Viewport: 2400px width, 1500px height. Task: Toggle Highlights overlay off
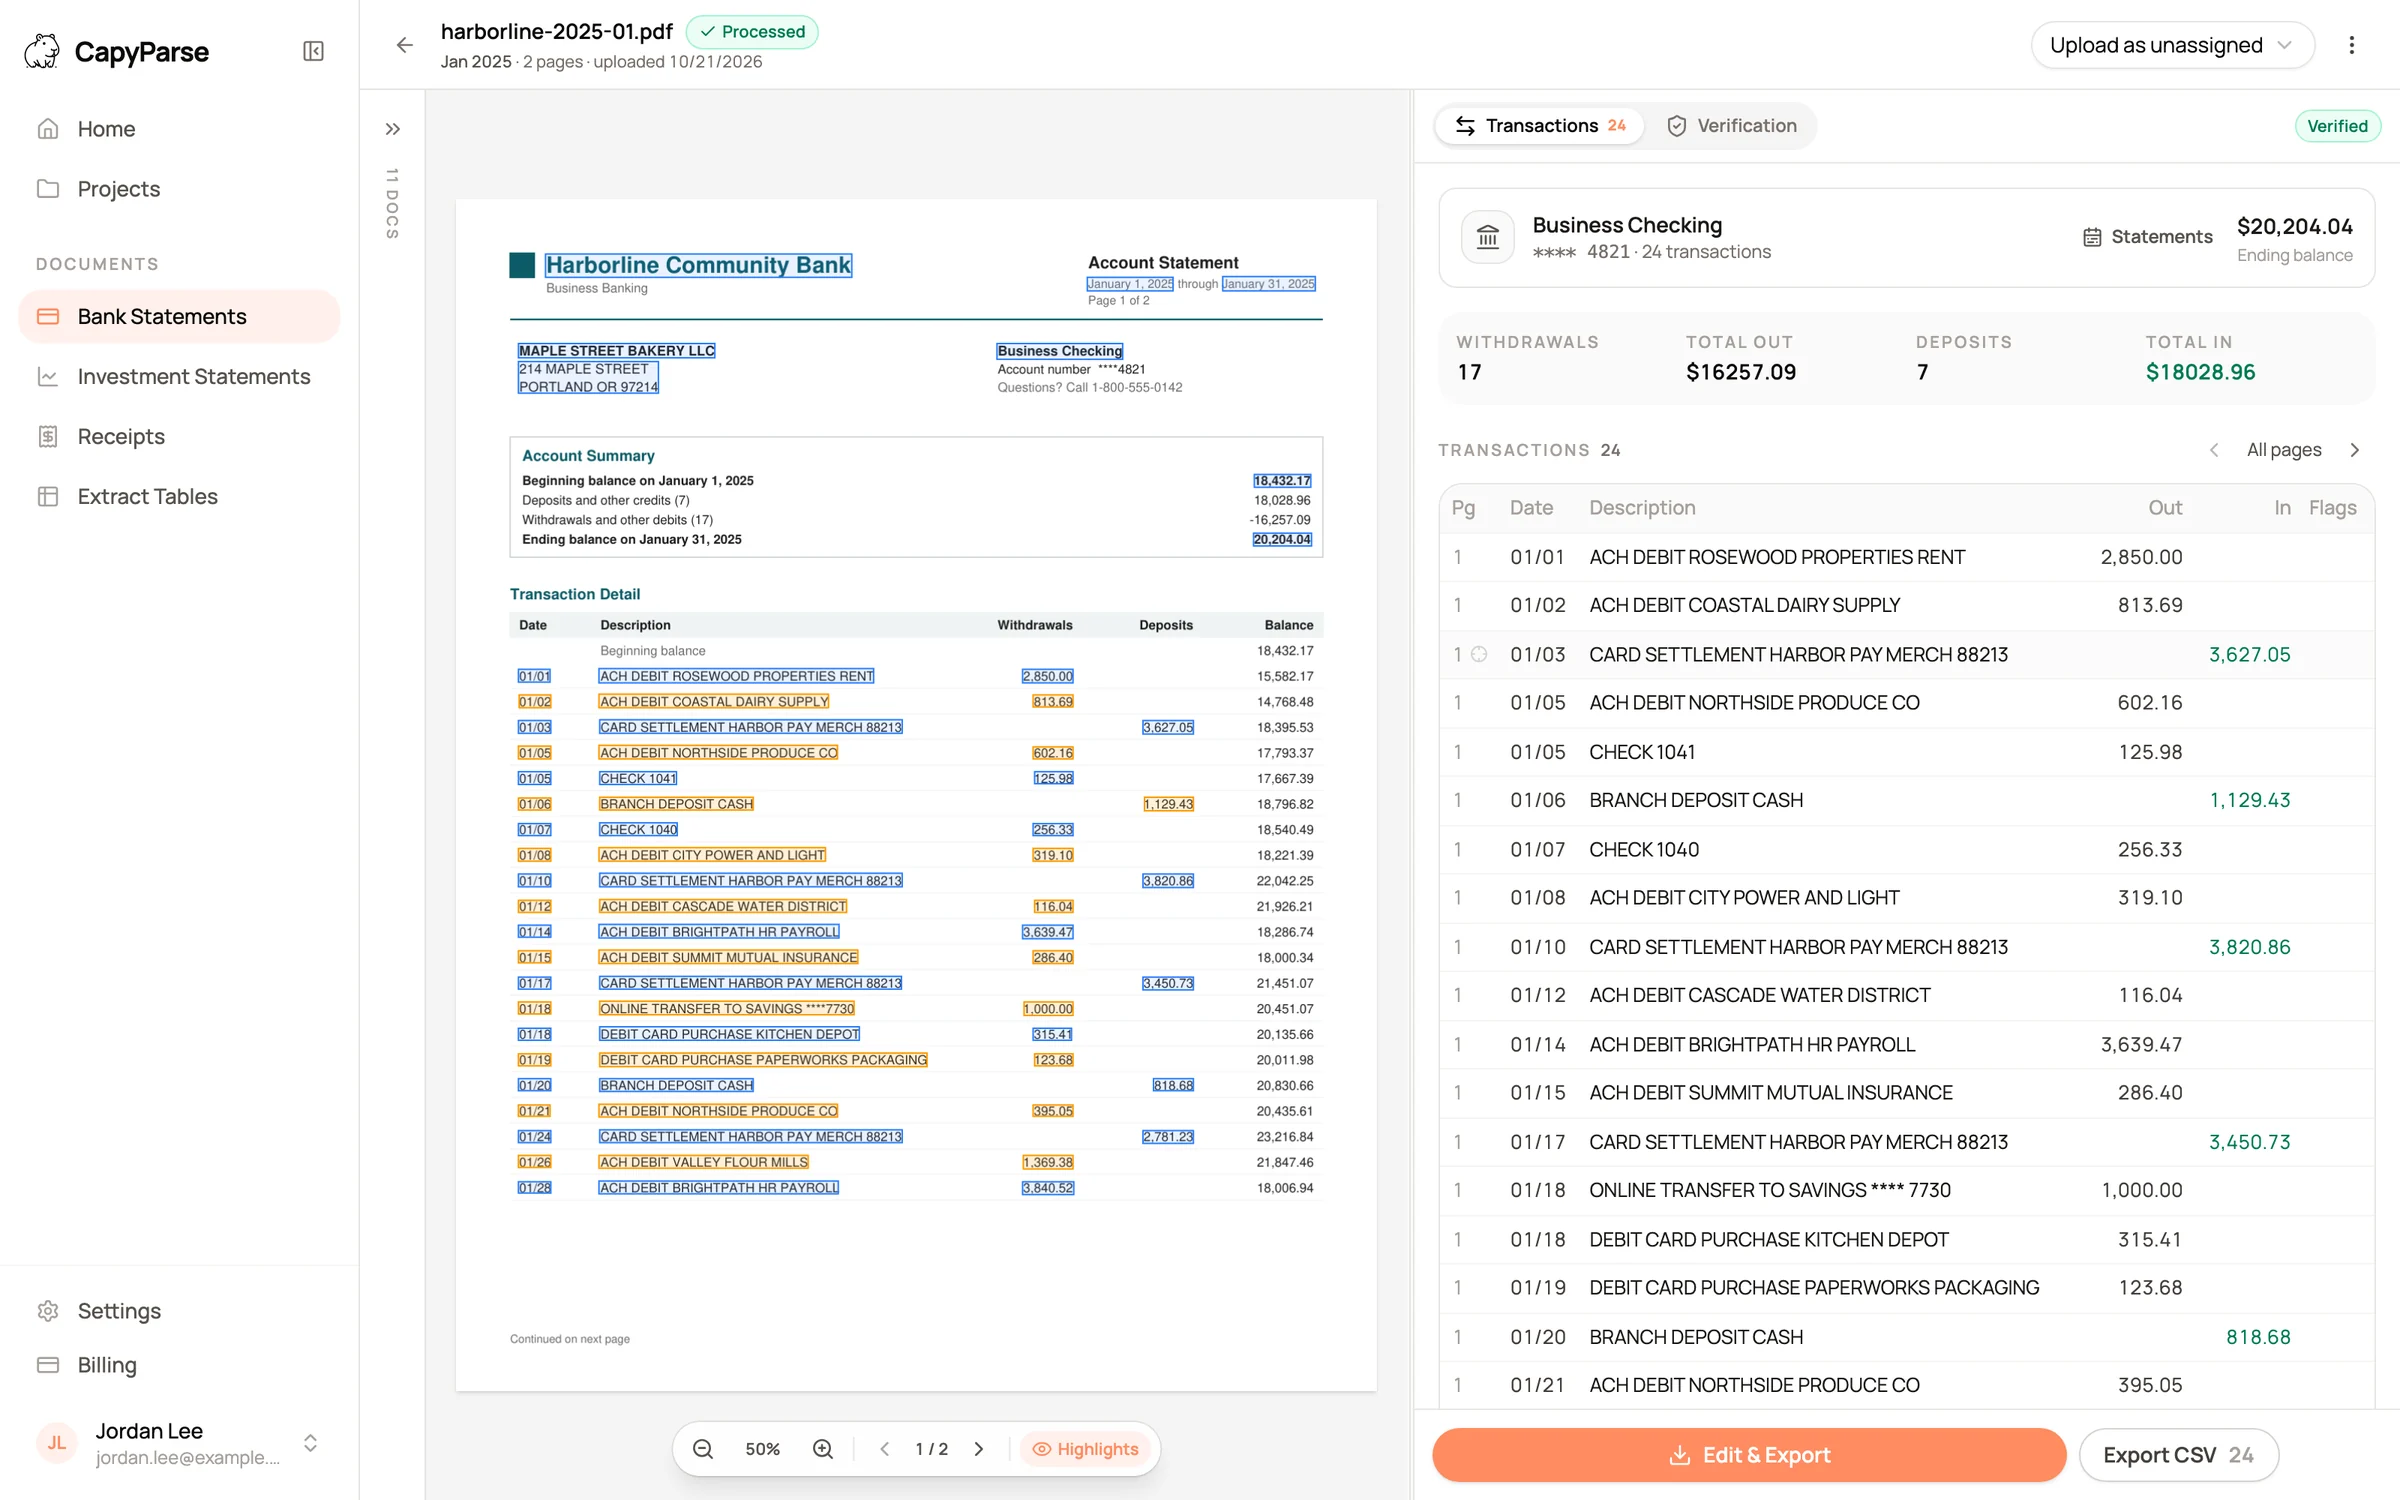(x=1085, y=1449)
